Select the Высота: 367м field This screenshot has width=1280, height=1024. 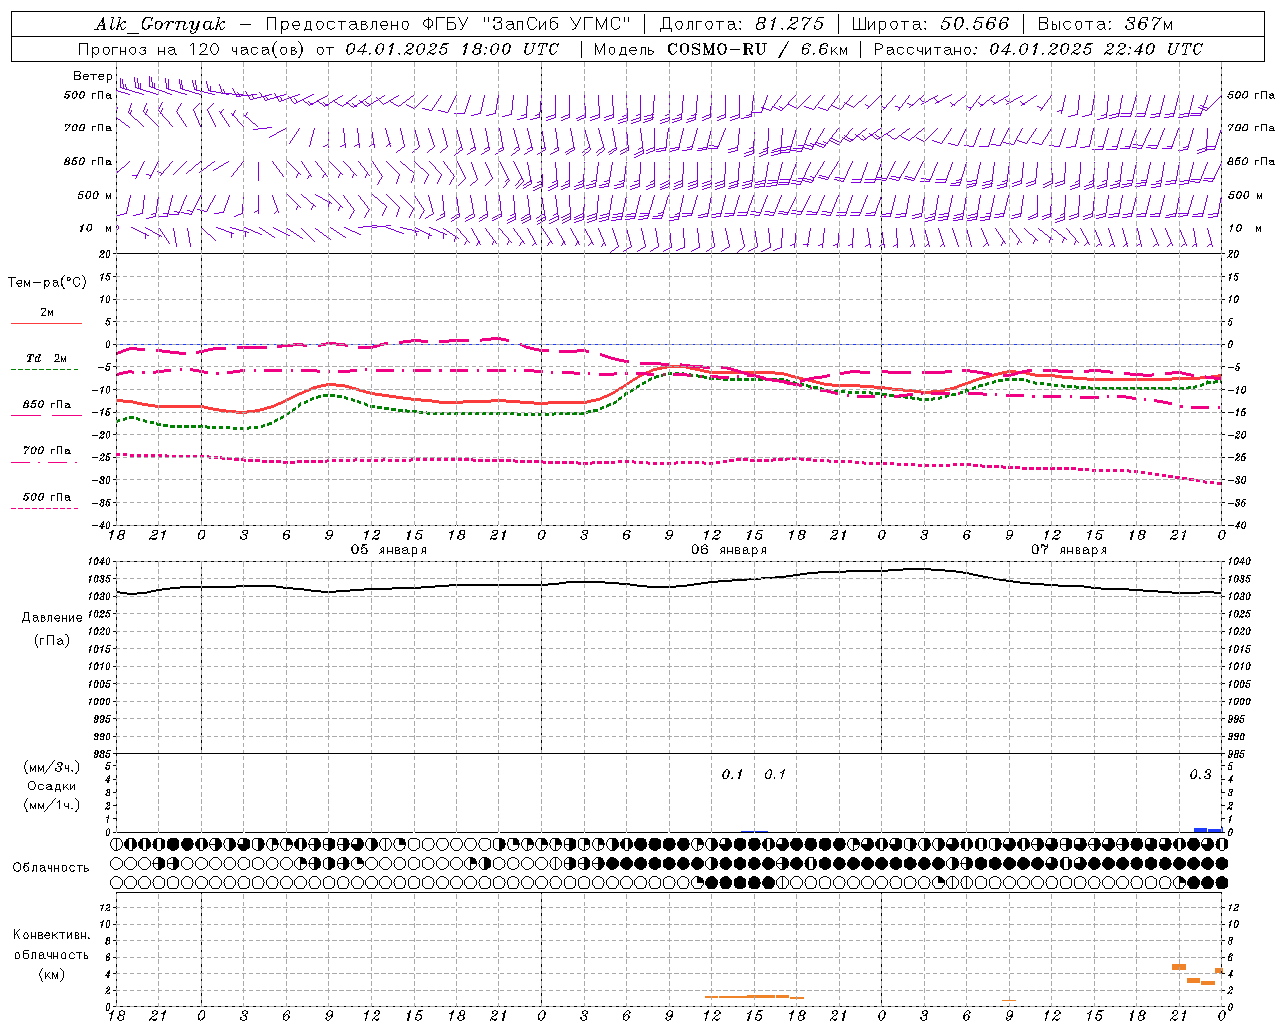(1105, 24)
